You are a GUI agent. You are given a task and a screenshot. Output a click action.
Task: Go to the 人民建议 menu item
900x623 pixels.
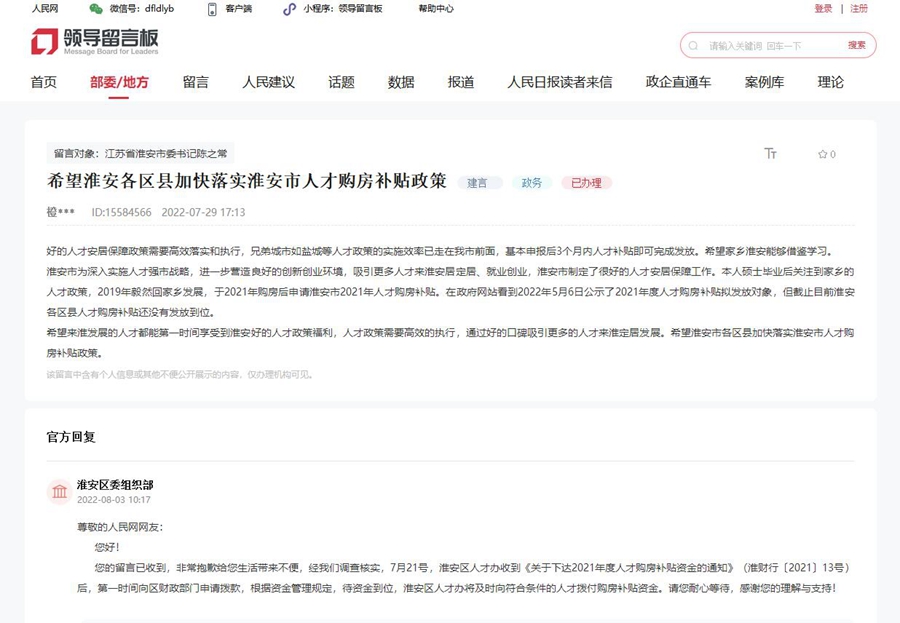coord(268,82)
